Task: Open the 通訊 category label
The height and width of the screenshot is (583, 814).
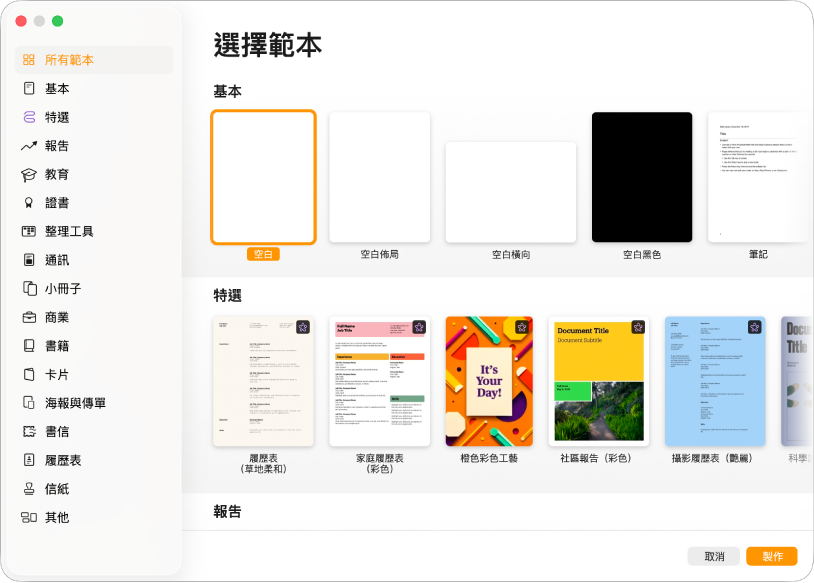Action: 57,260
